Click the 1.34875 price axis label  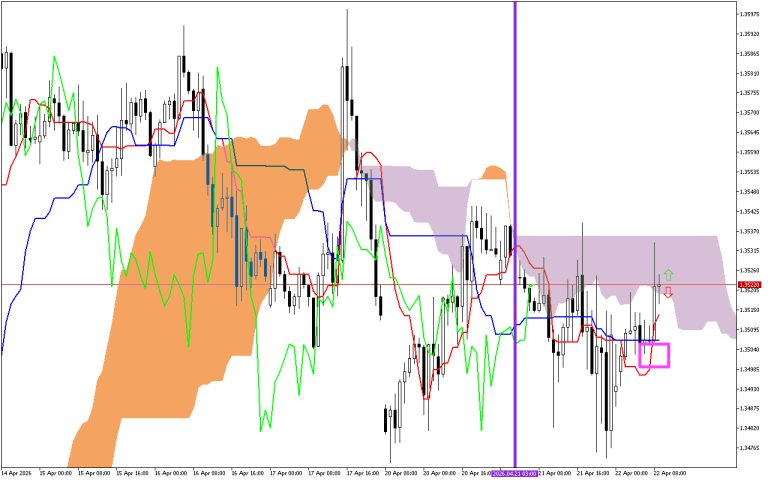click(749, 408)
